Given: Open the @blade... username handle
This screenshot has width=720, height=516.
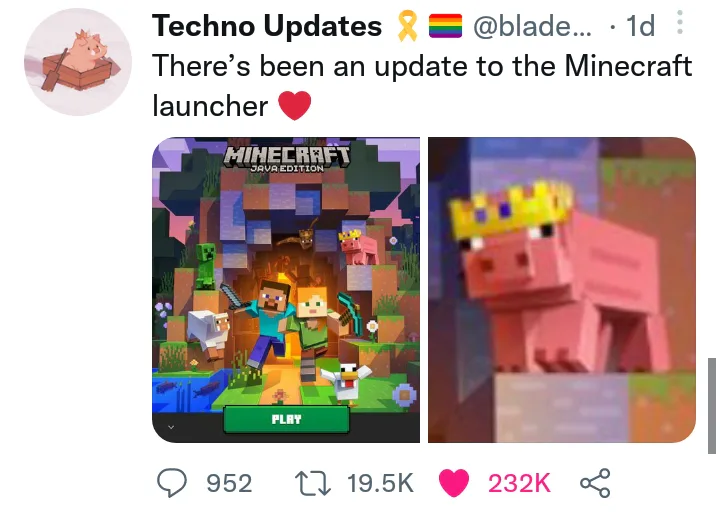Looking at the screenshot, I should (532, 26).
